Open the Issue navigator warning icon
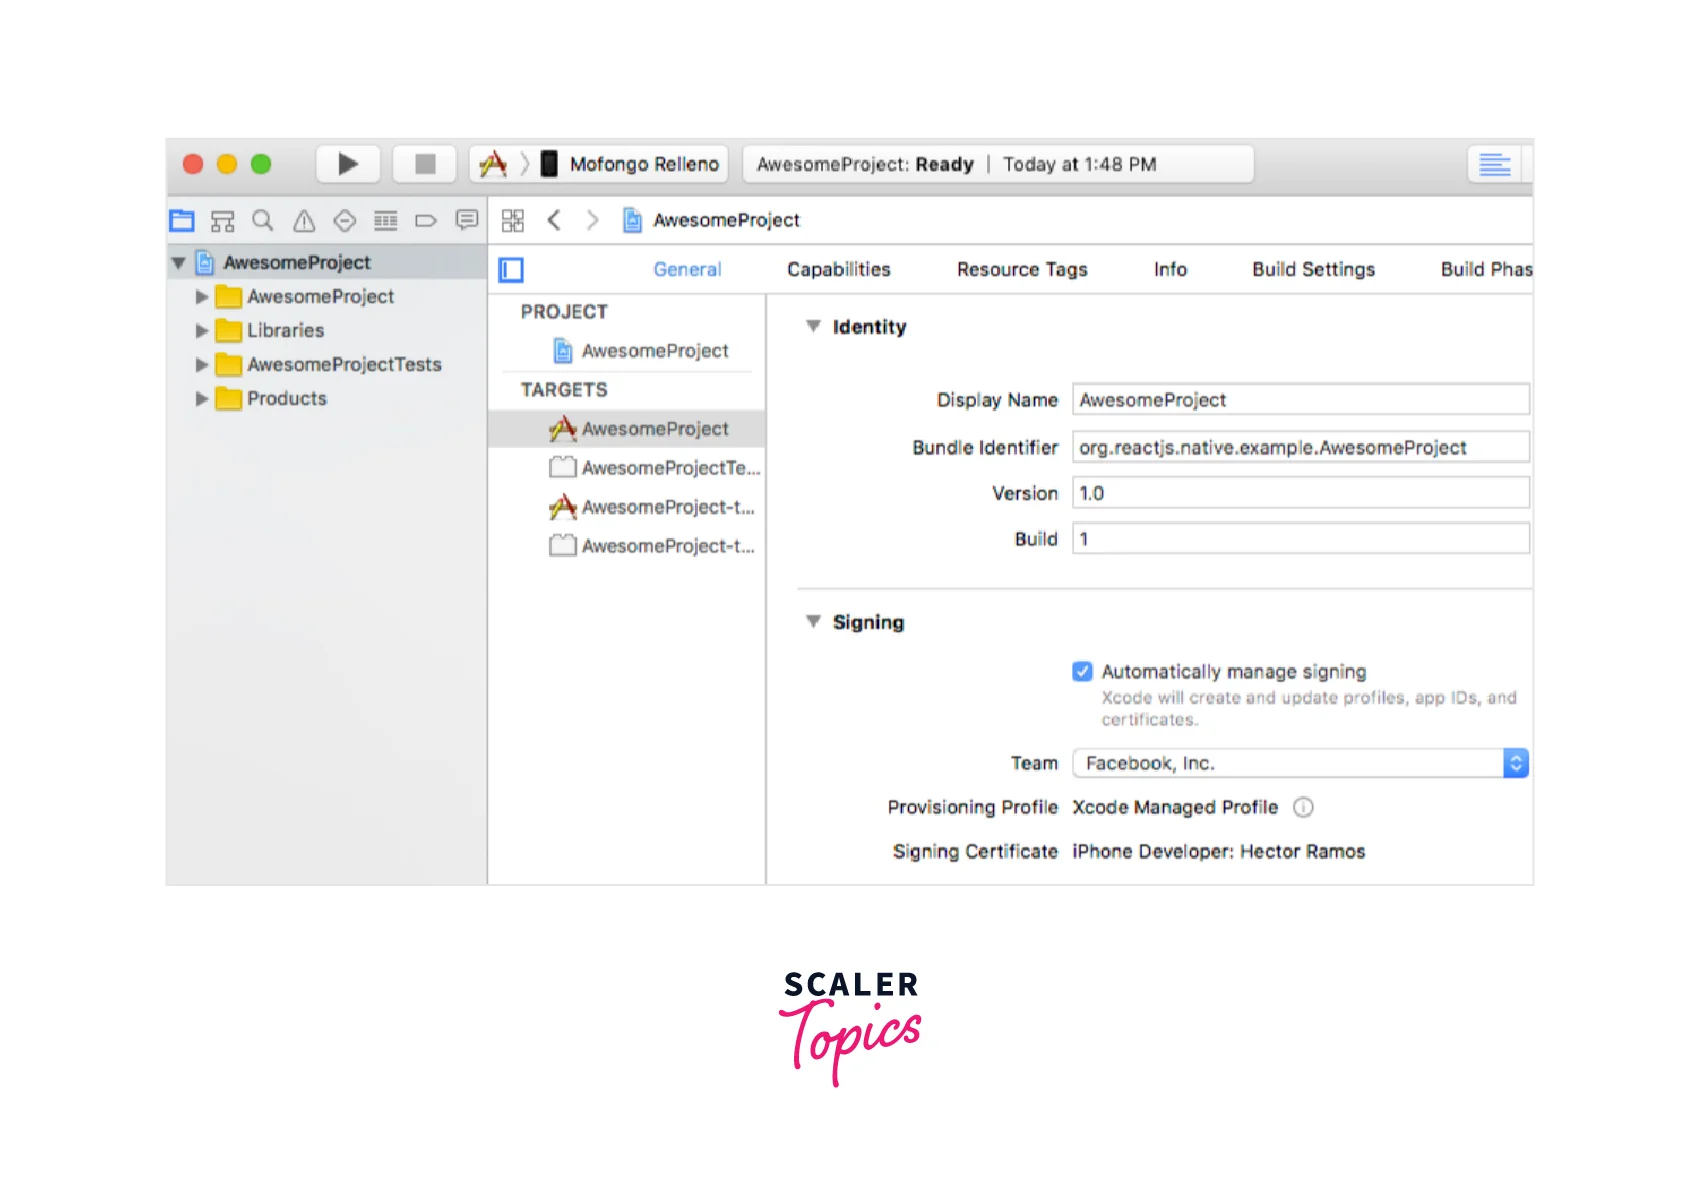The image size is (1700, 1190). pos(304,221)
